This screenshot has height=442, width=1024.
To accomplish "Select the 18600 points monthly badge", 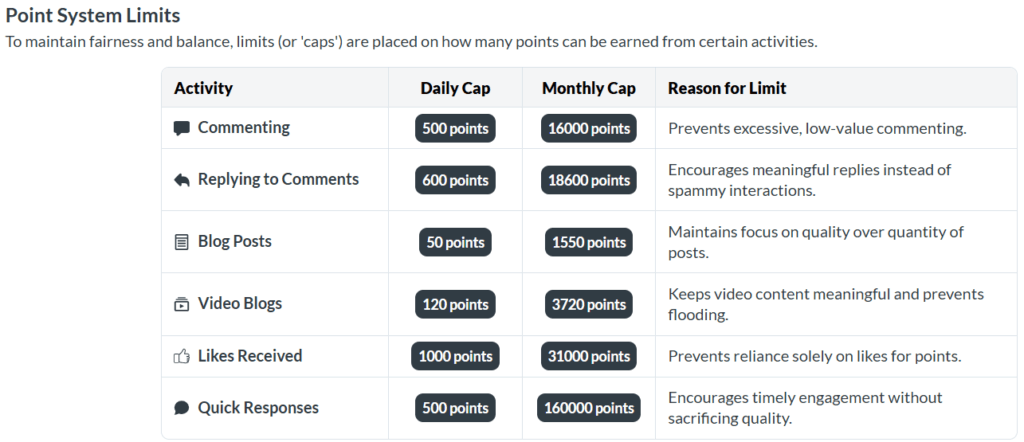I will point(589,180).
